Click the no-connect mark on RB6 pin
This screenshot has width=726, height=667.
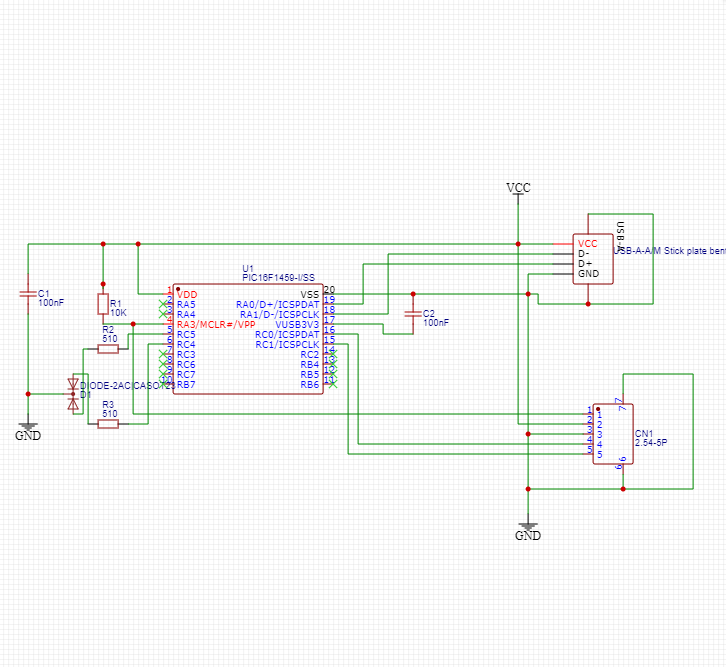pos(332,384)
